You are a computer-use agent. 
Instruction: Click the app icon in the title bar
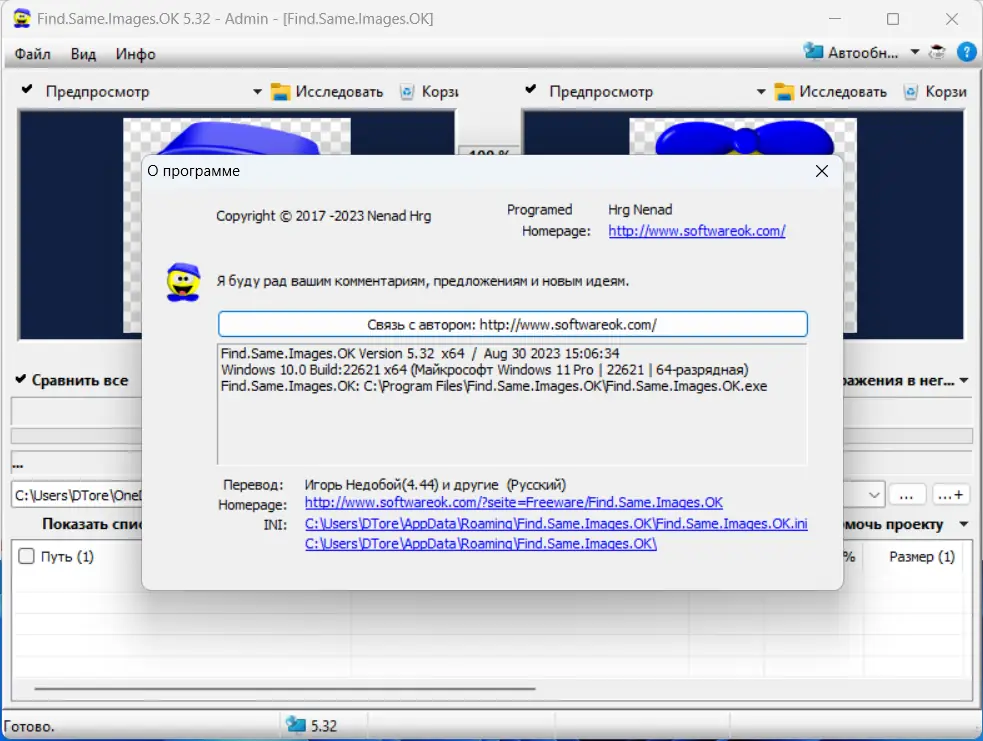[x=22, y=18]
